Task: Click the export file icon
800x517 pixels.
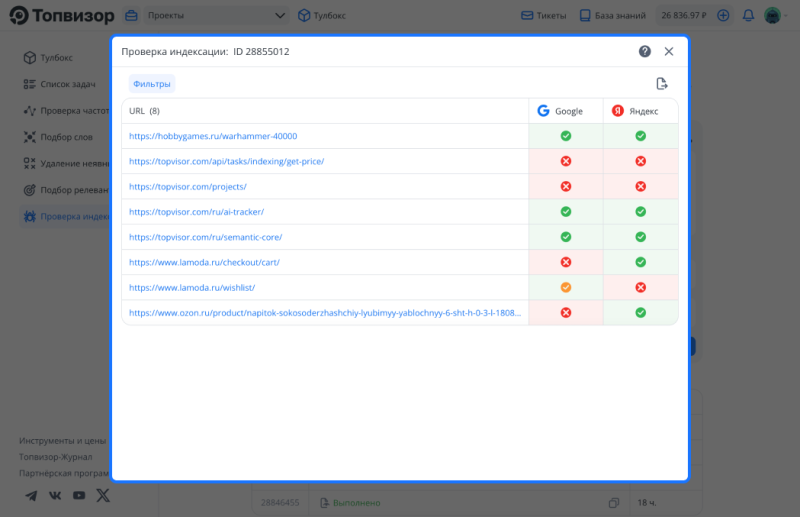Action: click(x=662, y=84)
